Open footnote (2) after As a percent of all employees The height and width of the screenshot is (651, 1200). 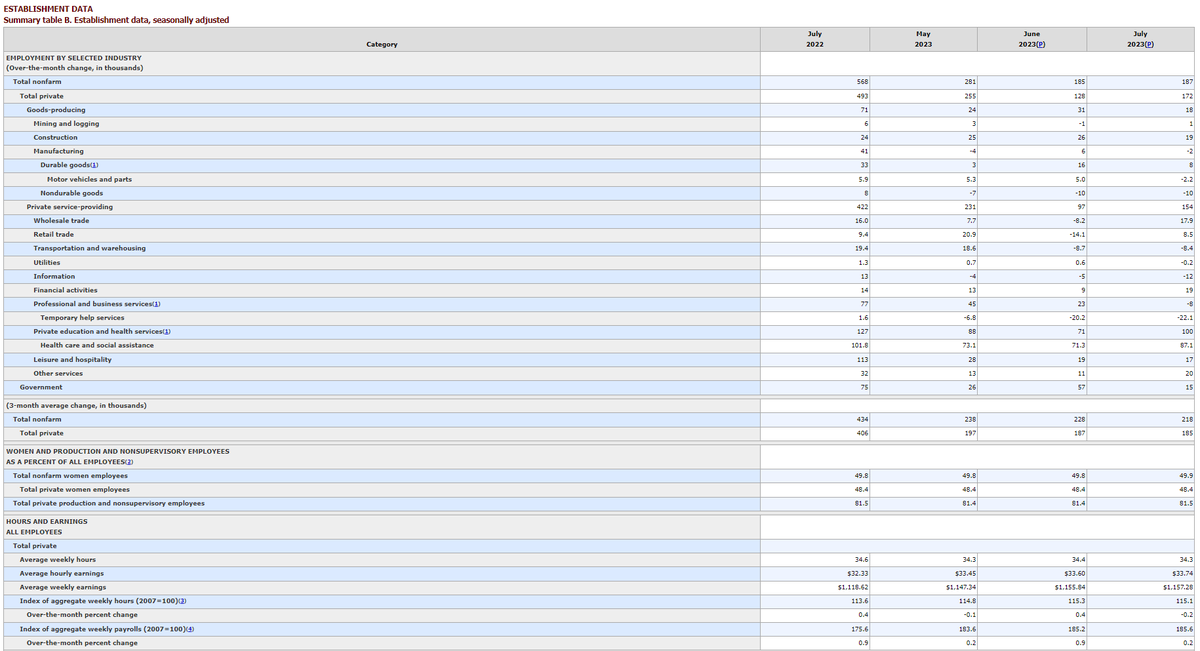[129, 462]
